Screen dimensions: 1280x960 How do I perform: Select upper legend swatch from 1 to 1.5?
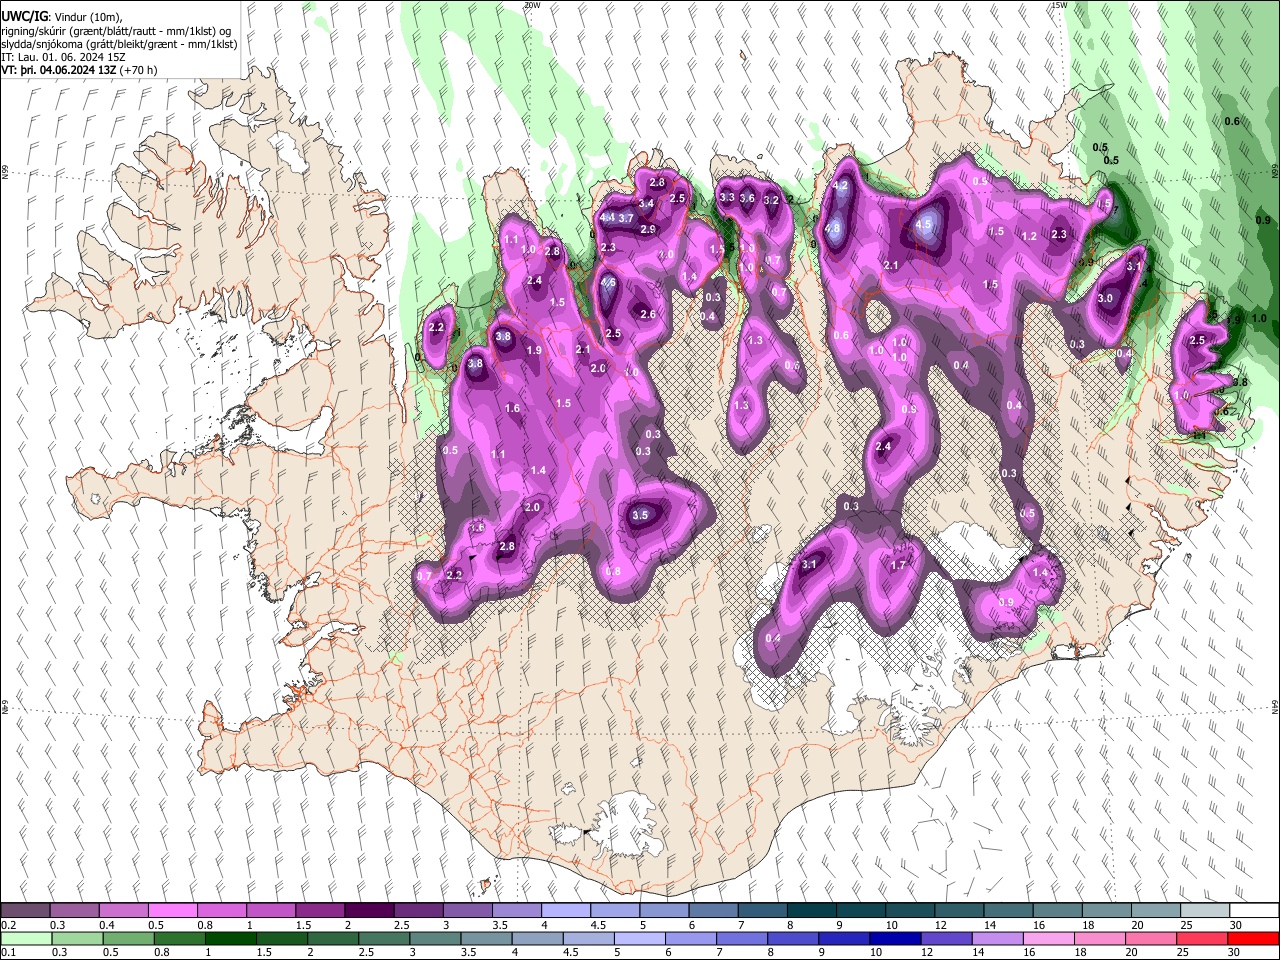(271, 911)
